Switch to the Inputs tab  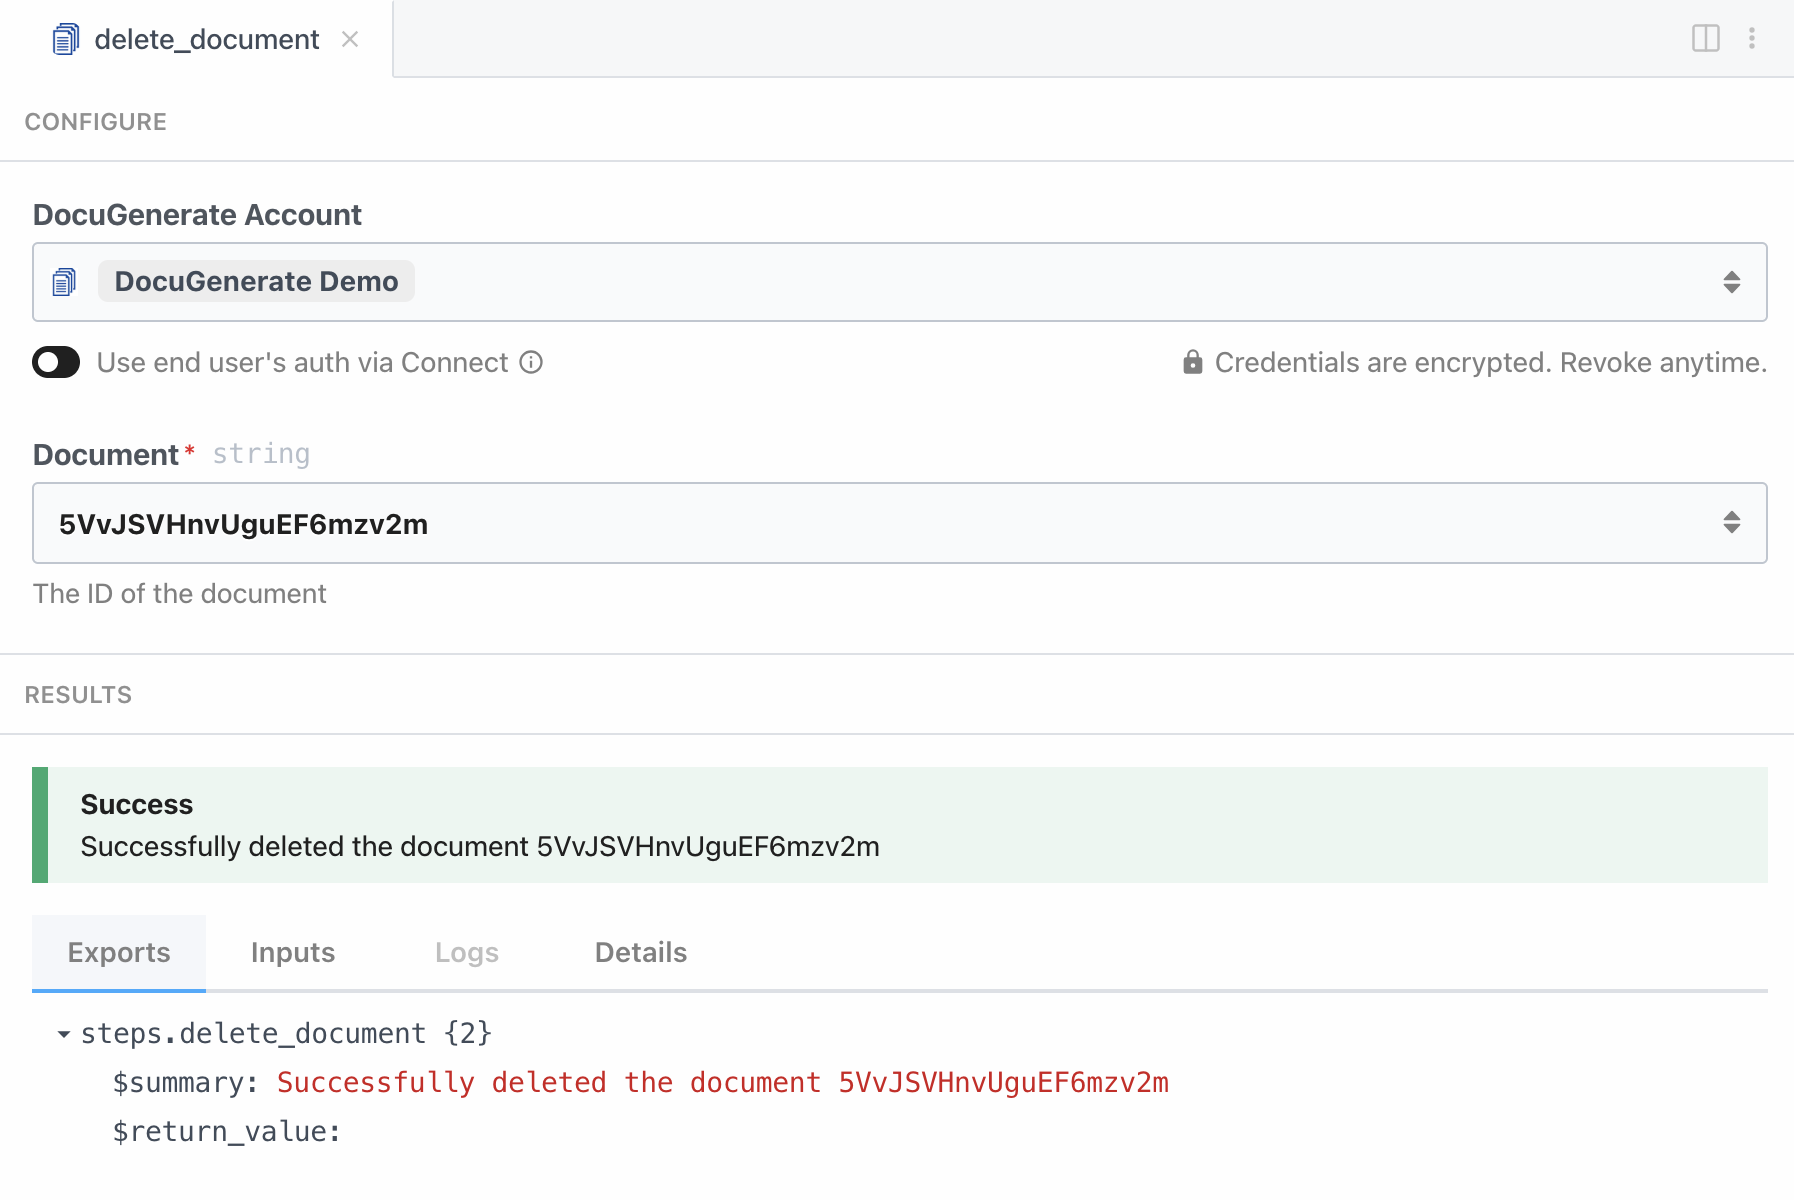(292, 952)
